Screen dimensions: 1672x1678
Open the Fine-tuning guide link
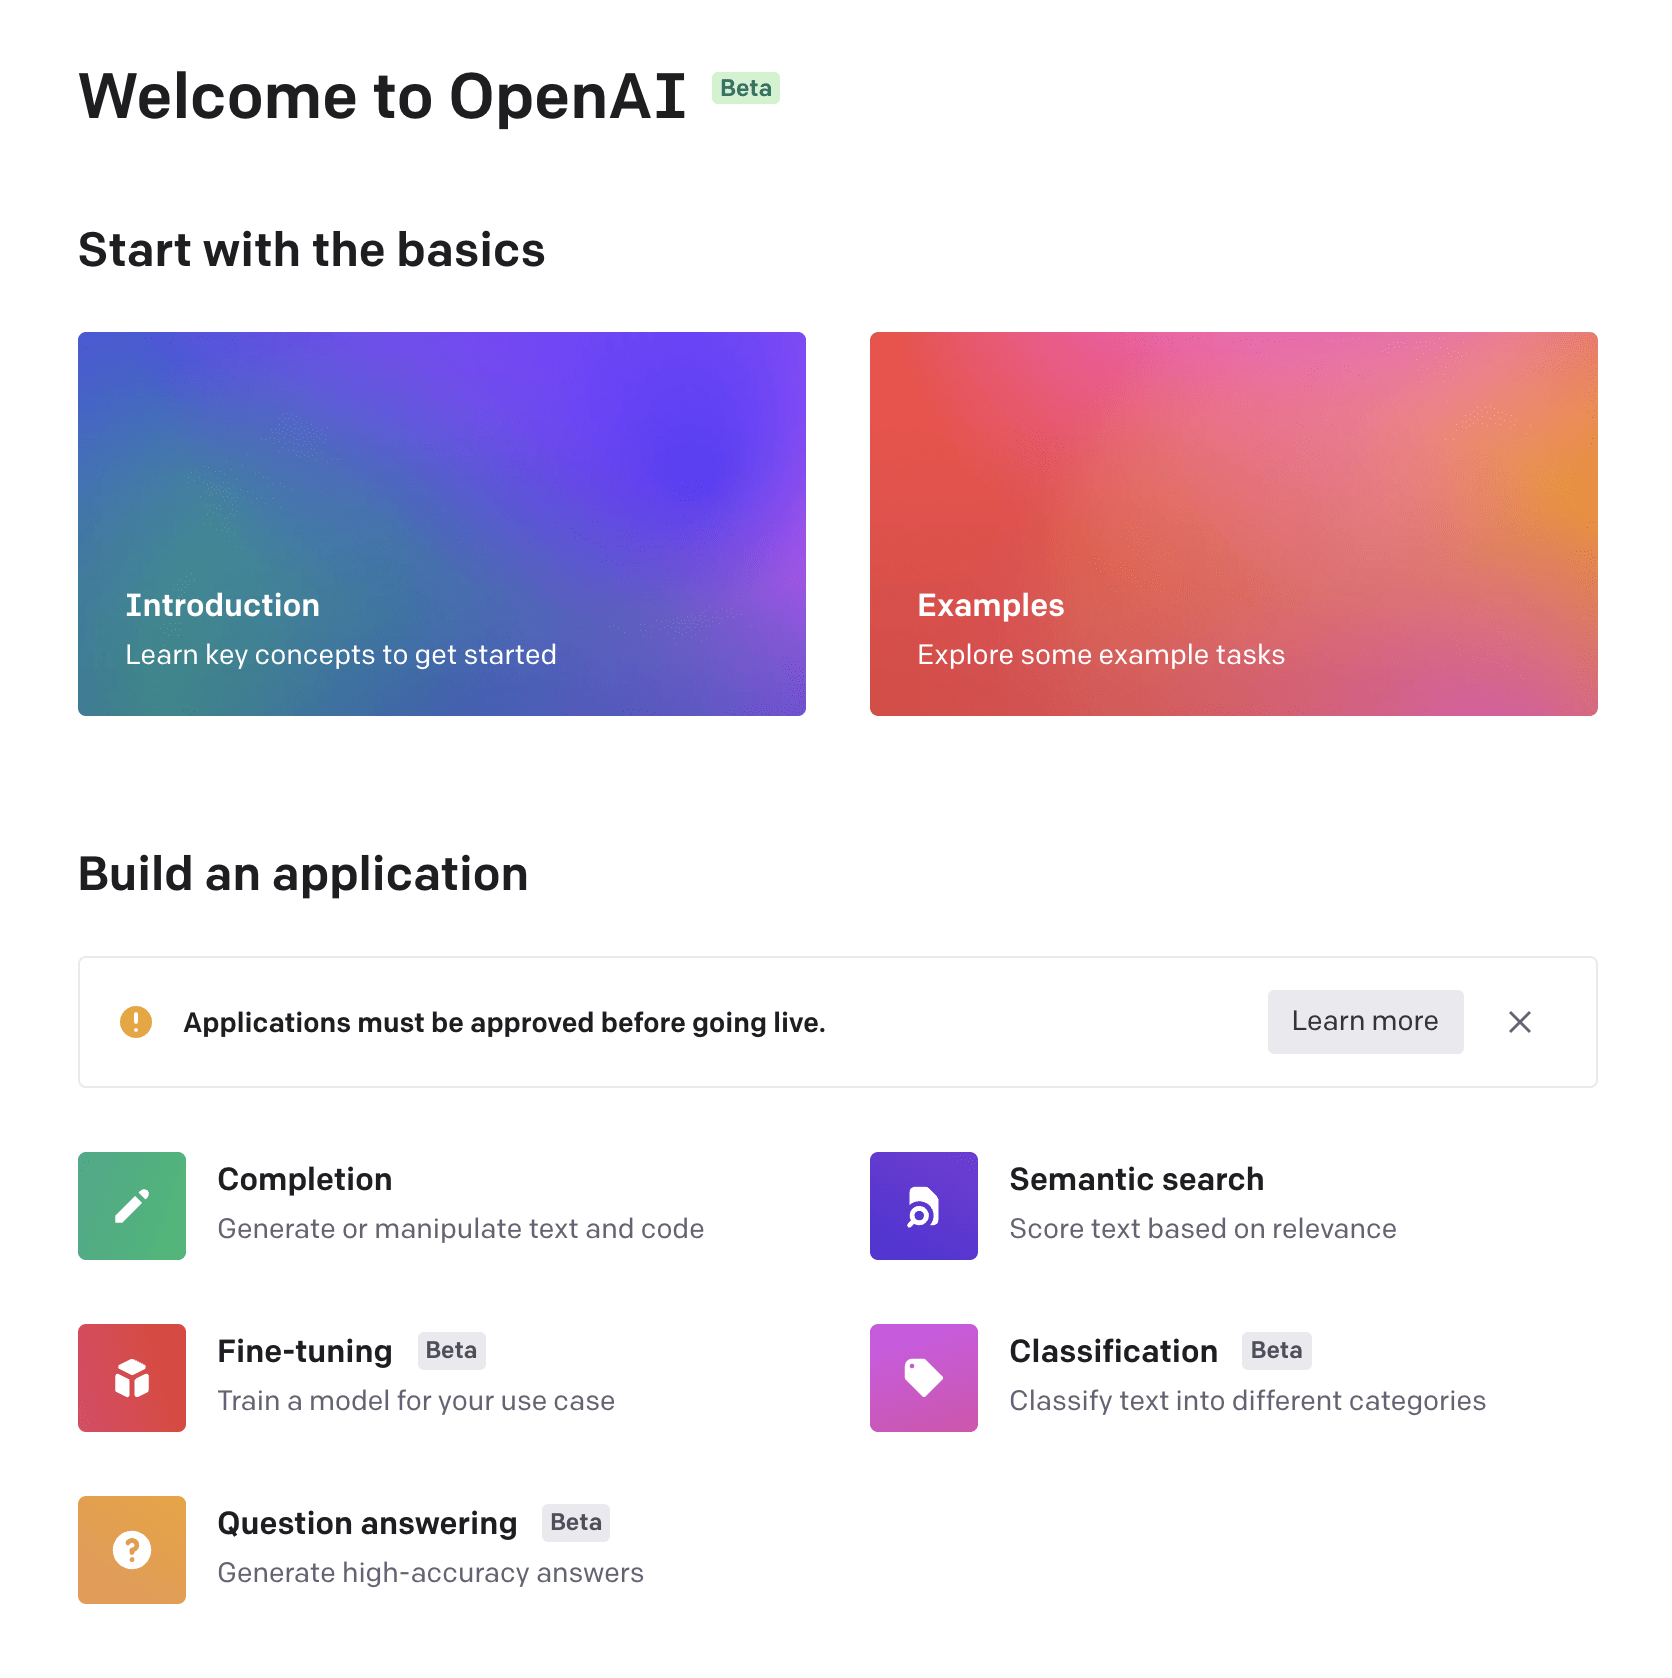point(305,1351)
